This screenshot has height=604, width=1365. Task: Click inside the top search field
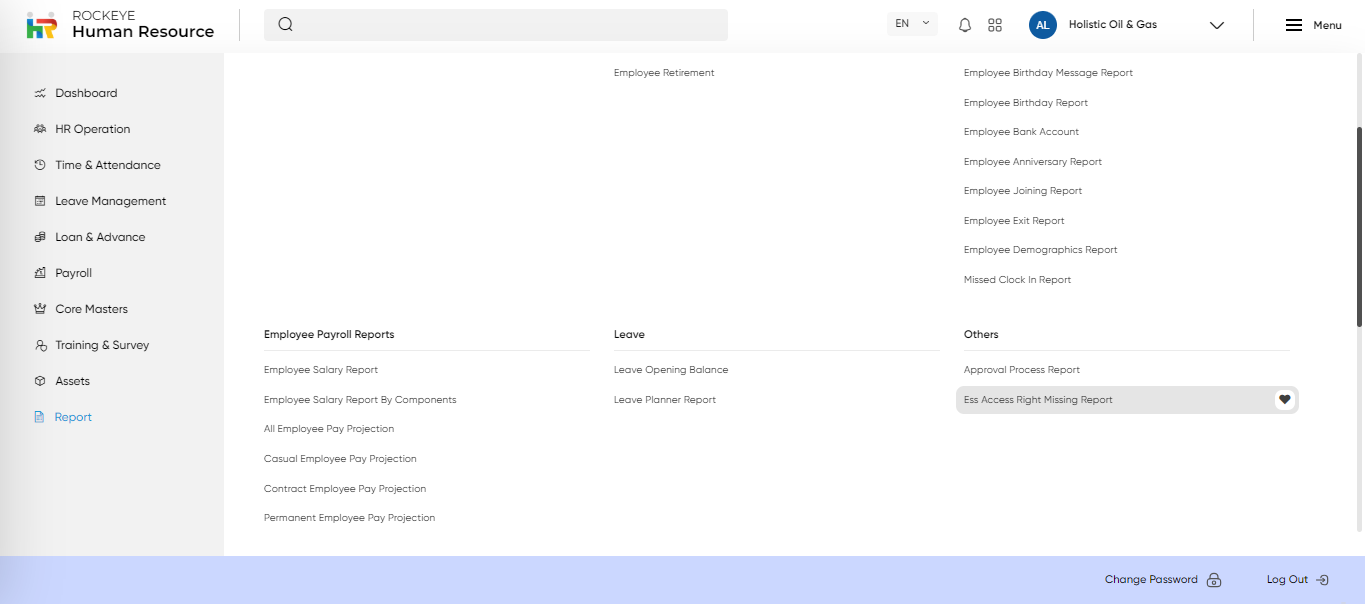pos(496,25)
